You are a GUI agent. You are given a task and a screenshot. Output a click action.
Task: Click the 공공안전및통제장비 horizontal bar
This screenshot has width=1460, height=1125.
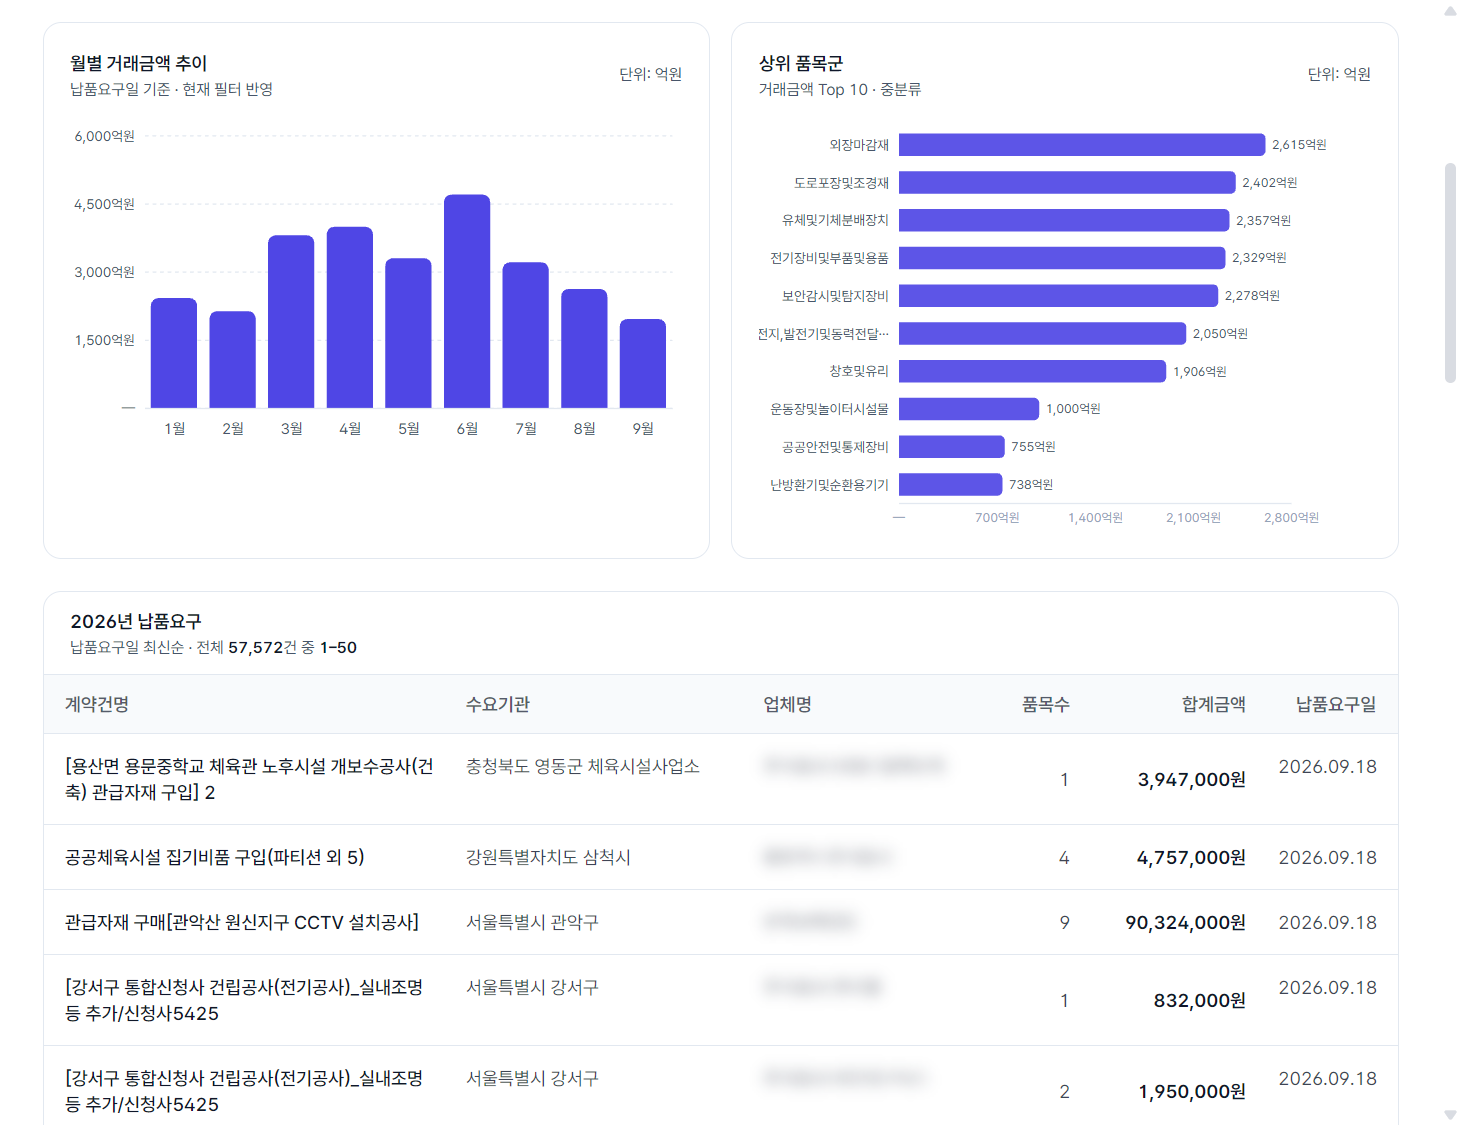(x=952, y=447)
